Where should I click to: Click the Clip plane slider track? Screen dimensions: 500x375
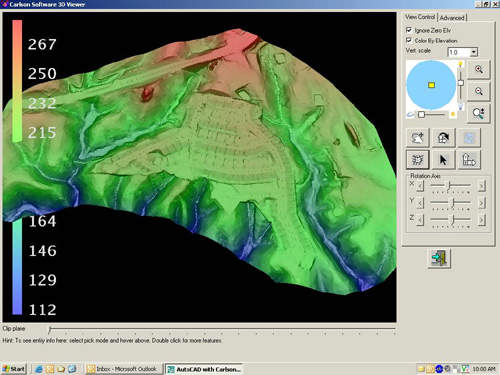pyautogui.click(x=222, y=330)
